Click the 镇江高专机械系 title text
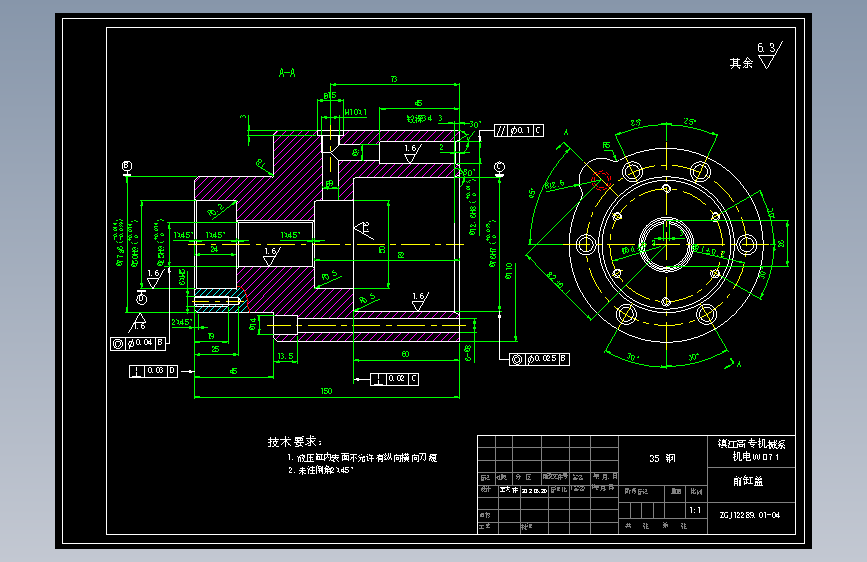 click(751, 444)
